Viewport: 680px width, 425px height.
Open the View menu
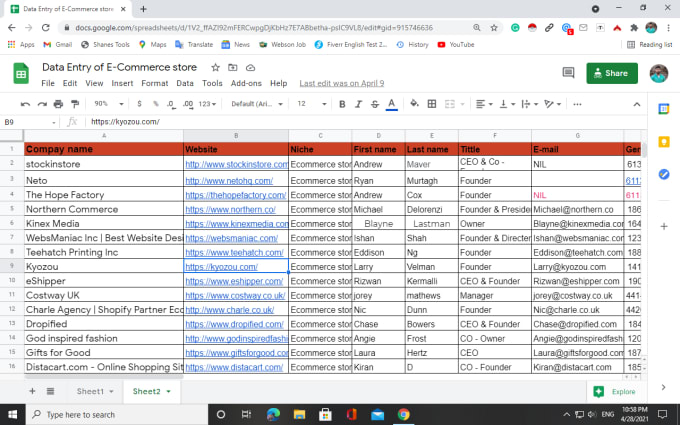tap(94, 83)
